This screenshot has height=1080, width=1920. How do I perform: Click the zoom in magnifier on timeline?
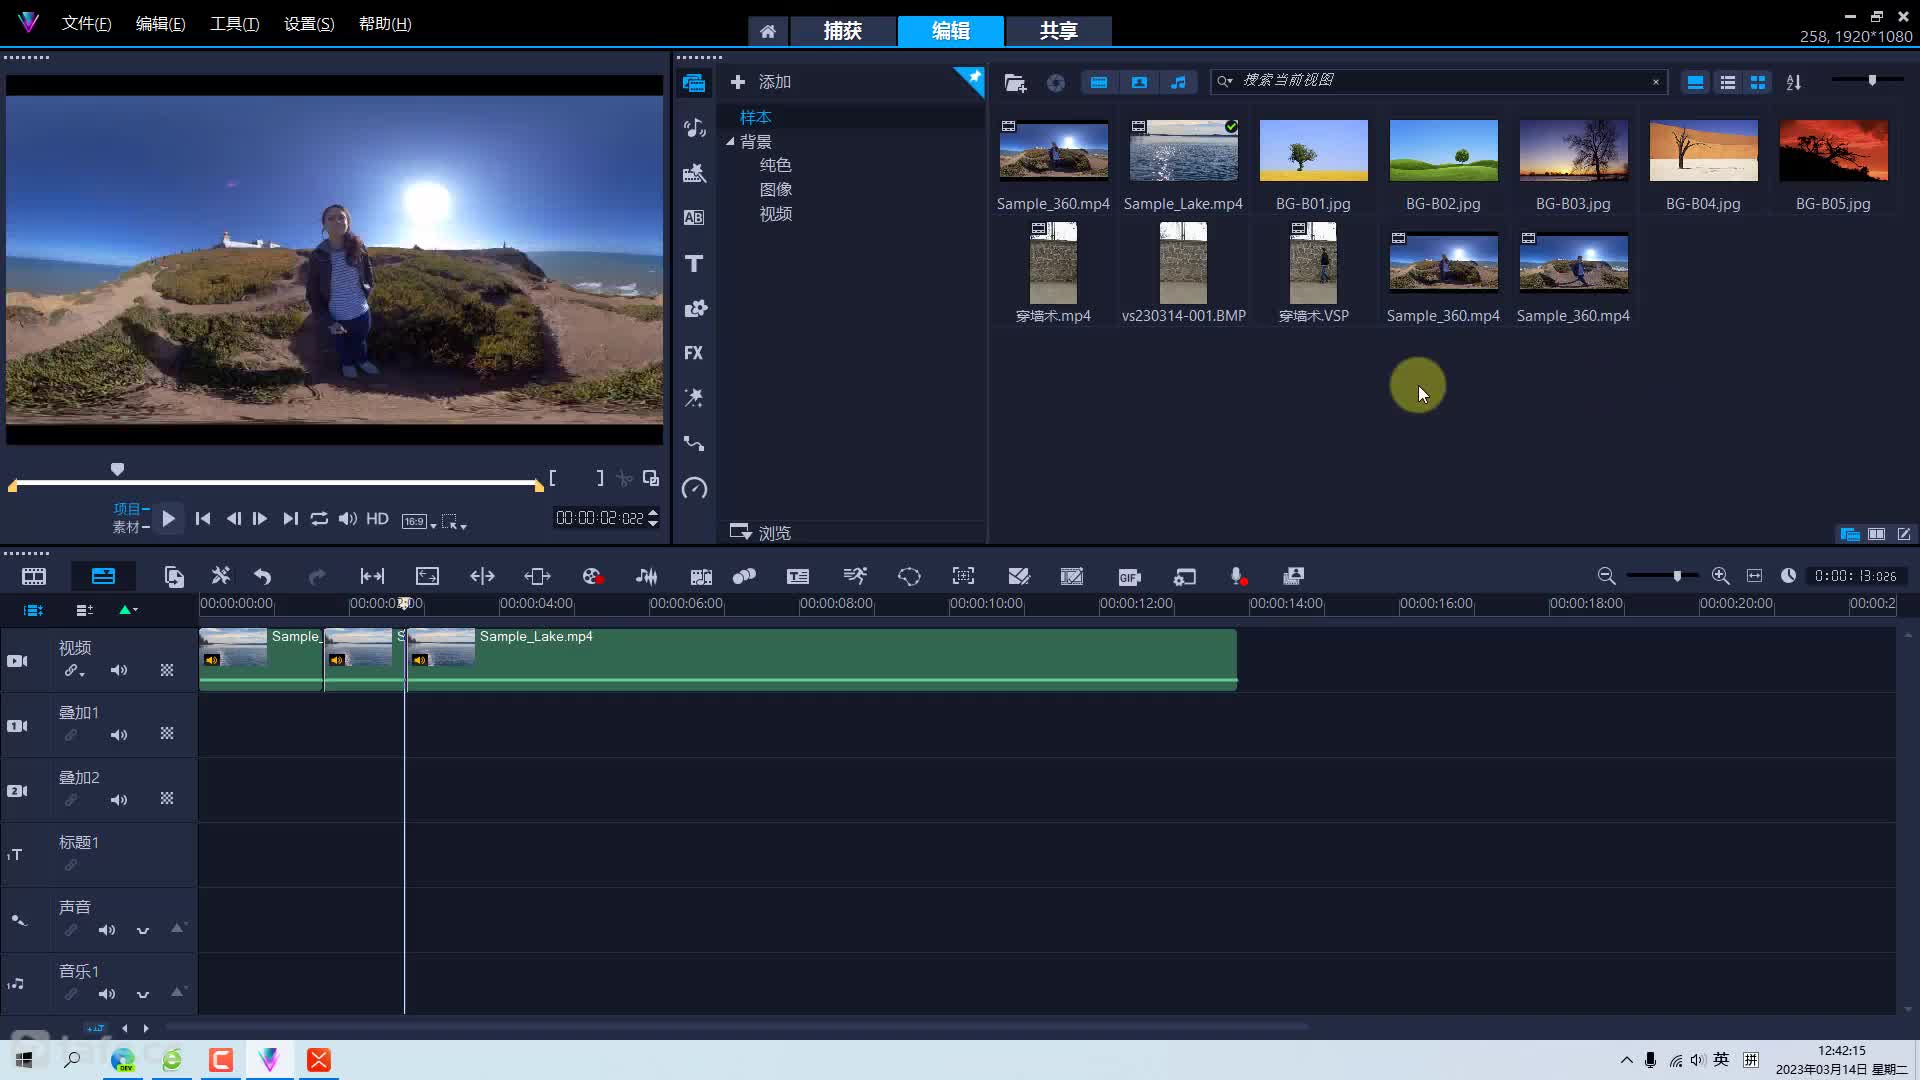click(1720, 576)
